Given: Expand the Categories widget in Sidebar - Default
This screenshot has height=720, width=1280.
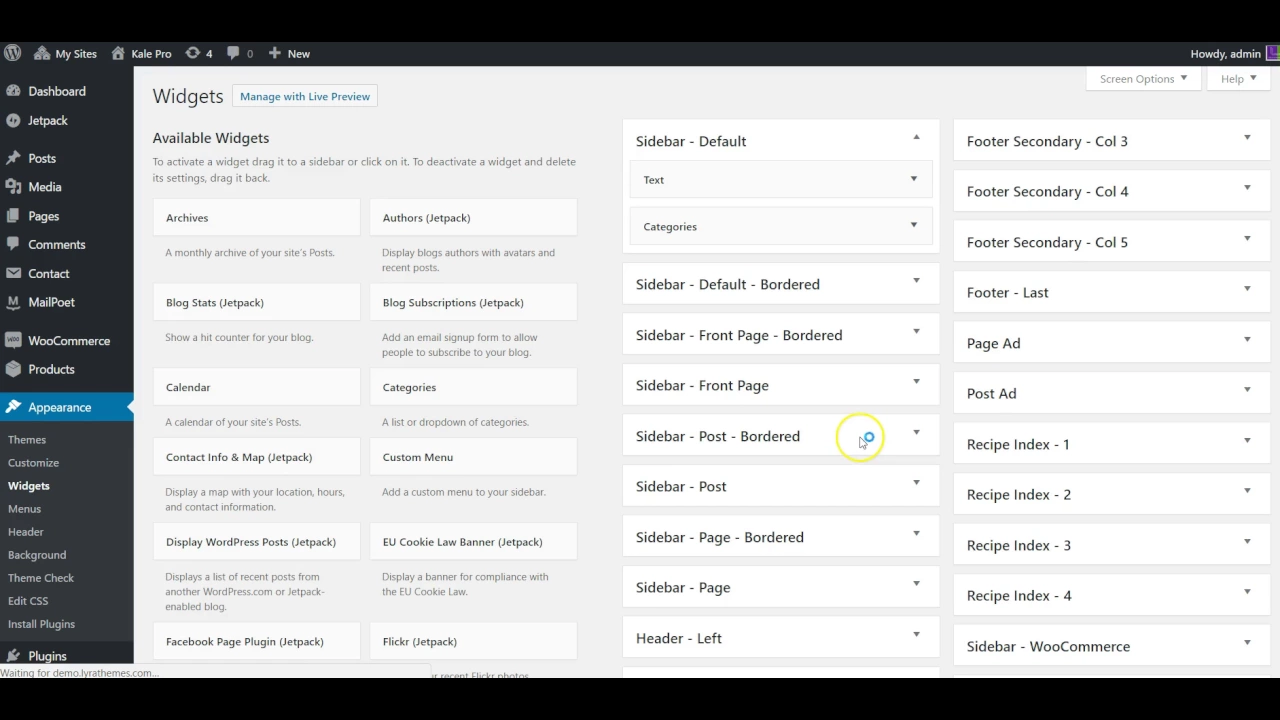Looking at the screenshot, I should coord(913,225).
